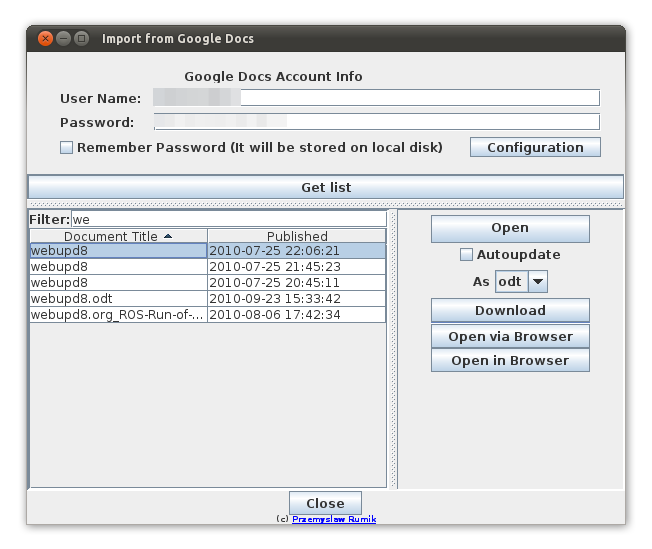Image resolution: width=652 pixels, height=549 pixels.
Task: Click the date 2010-07-25 22:06:21 cell
Action: [297, 251]
